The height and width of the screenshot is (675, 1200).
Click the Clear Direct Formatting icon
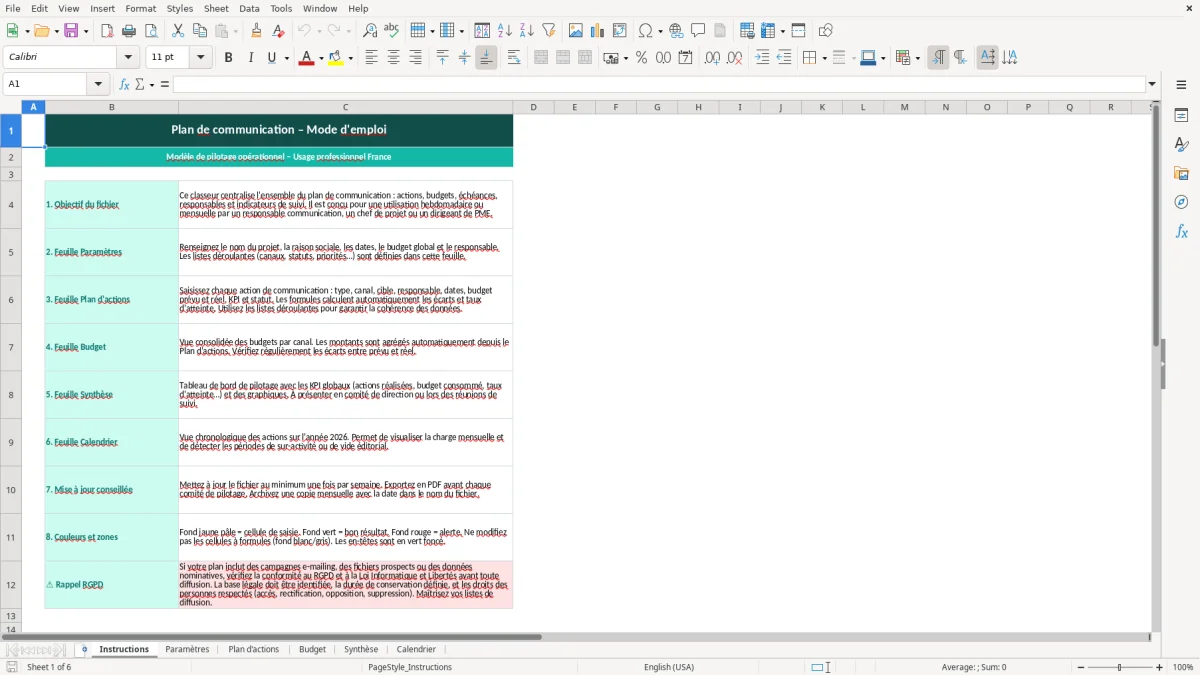[x=278, y=31]
